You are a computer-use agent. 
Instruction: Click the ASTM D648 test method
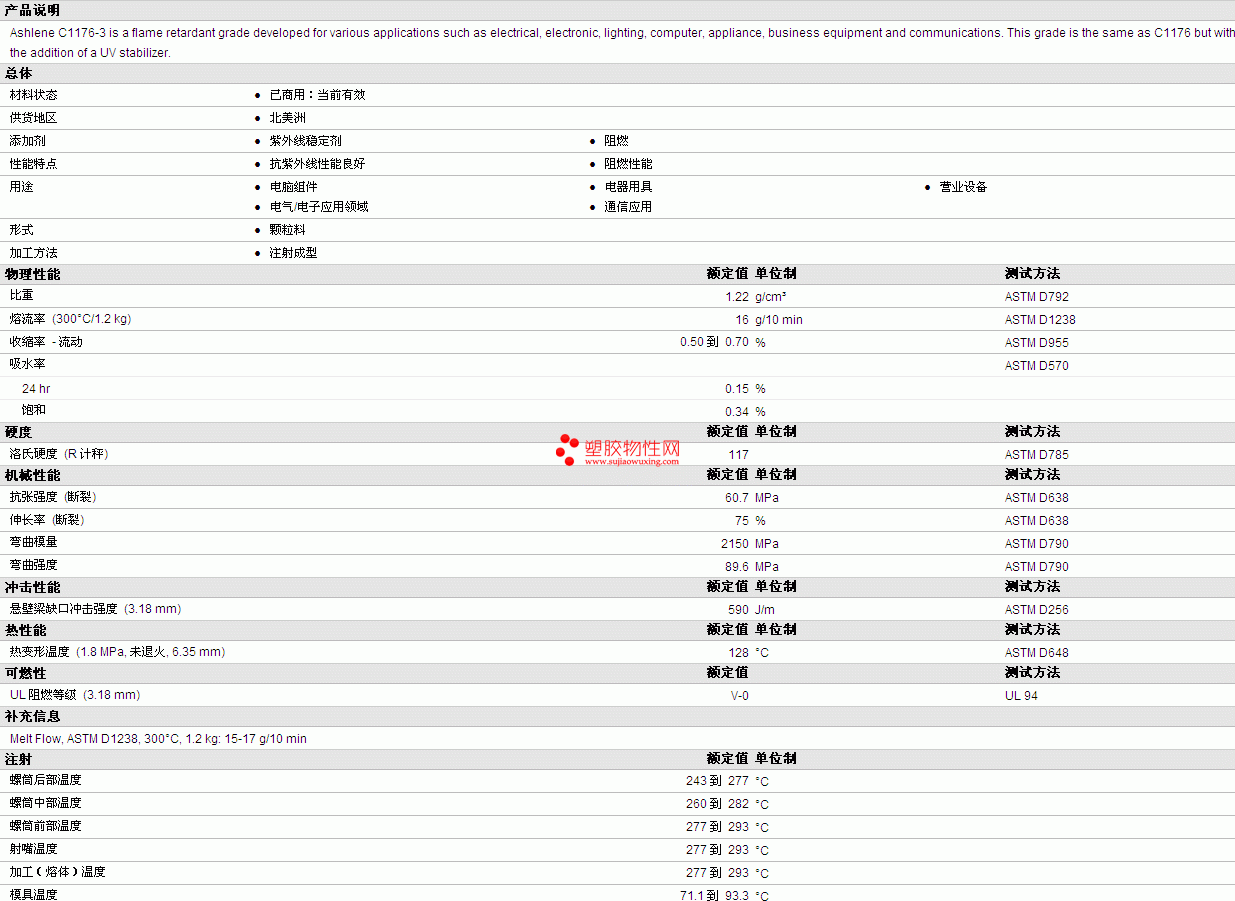click(x=1037, y=653)
